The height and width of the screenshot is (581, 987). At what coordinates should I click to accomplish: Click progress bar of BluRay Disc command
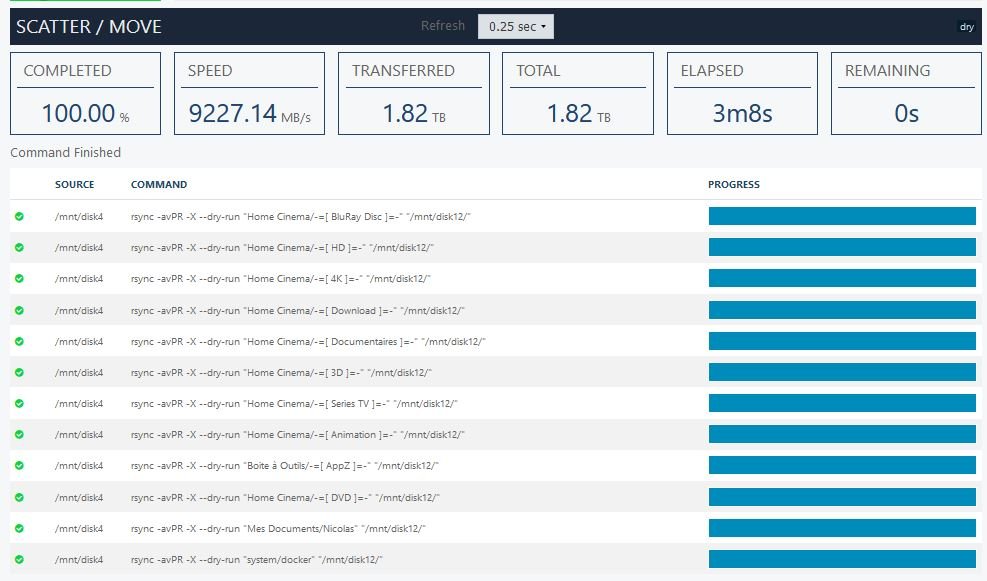coord(842,216)
